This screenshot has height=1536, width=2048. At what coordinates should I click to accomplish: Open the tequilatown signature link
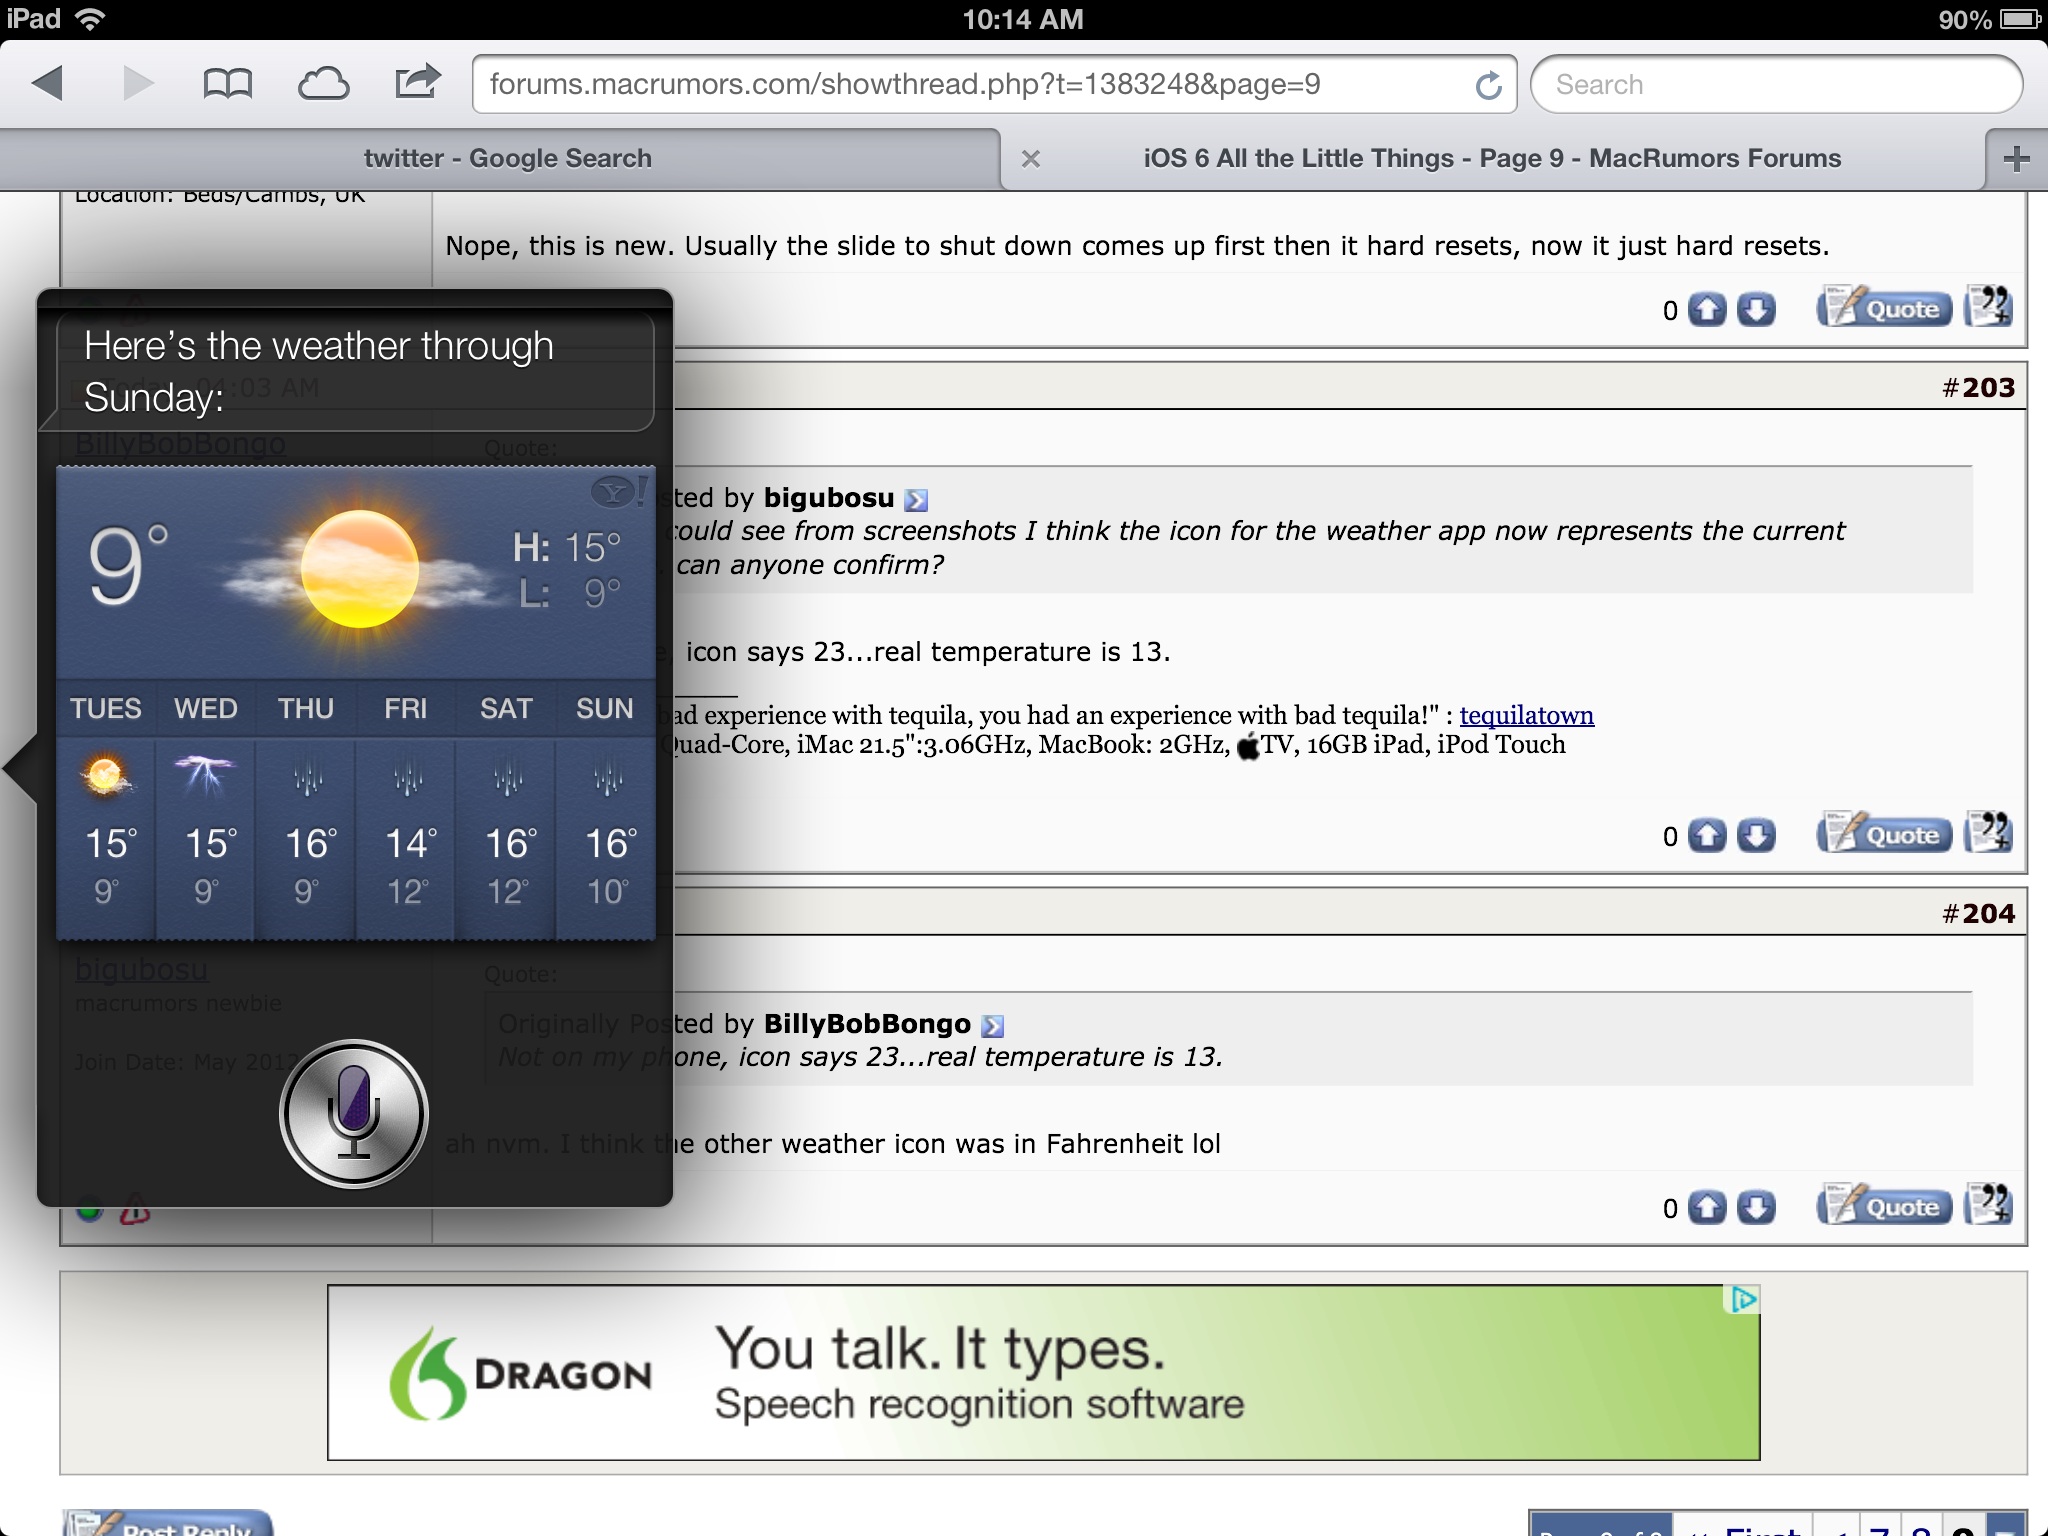coord(1526,716)
